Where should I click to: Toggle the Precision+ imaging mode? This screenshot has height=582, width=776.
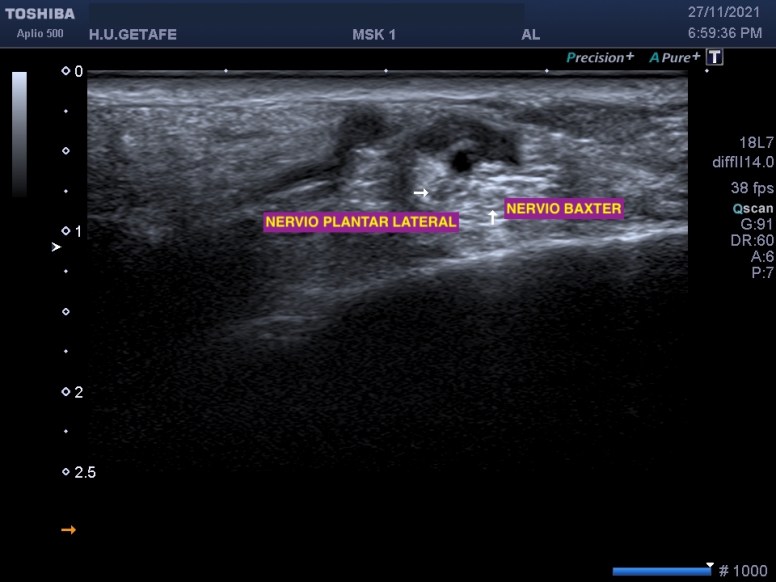599,57
